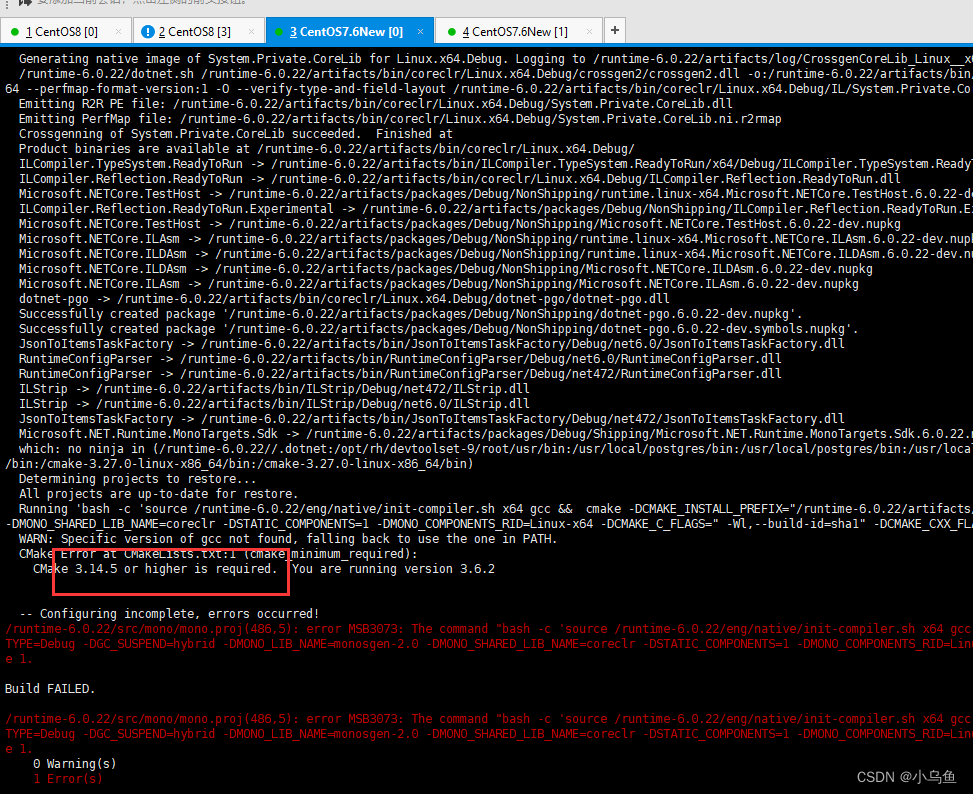Close the CentOS7.6New [1] session tab
973x794 pixels.
pyautogui.click(x=588, y=31)
